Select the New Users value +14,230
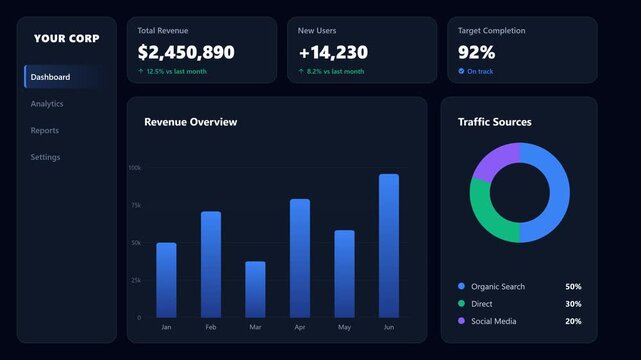 tap(333, 52)
